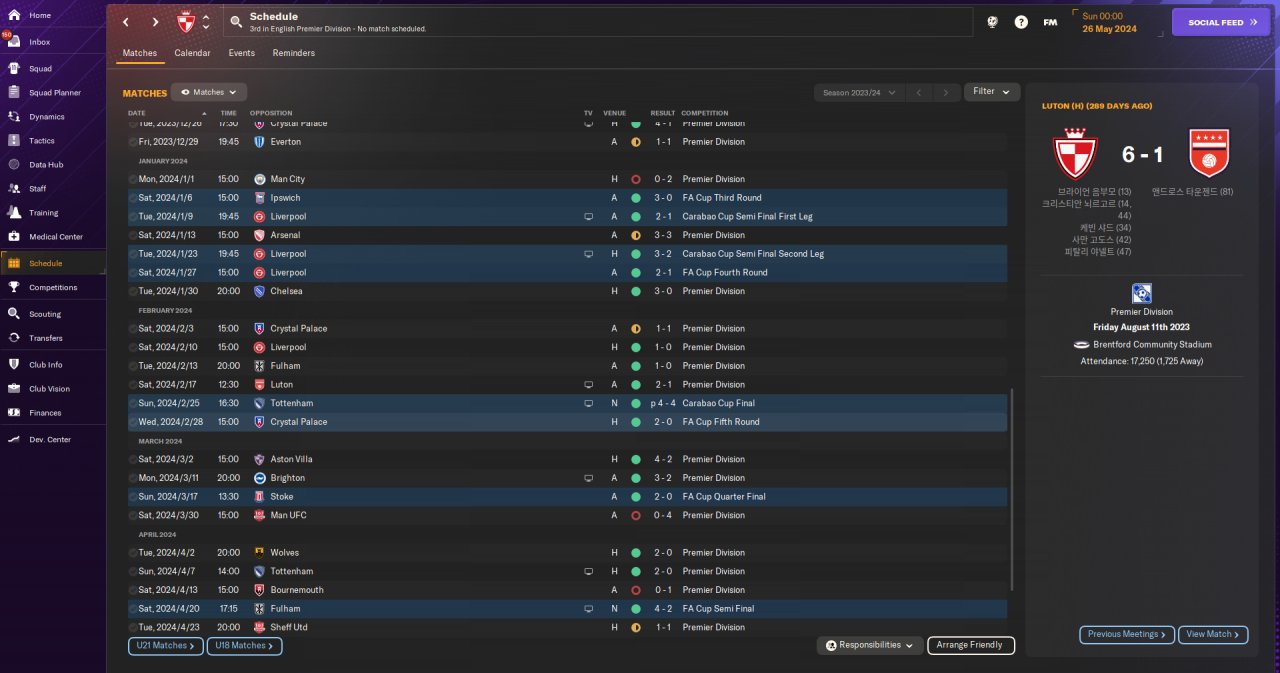
Task: Click the match list vertical scrollbar
Action: (x=1012, y=490)
